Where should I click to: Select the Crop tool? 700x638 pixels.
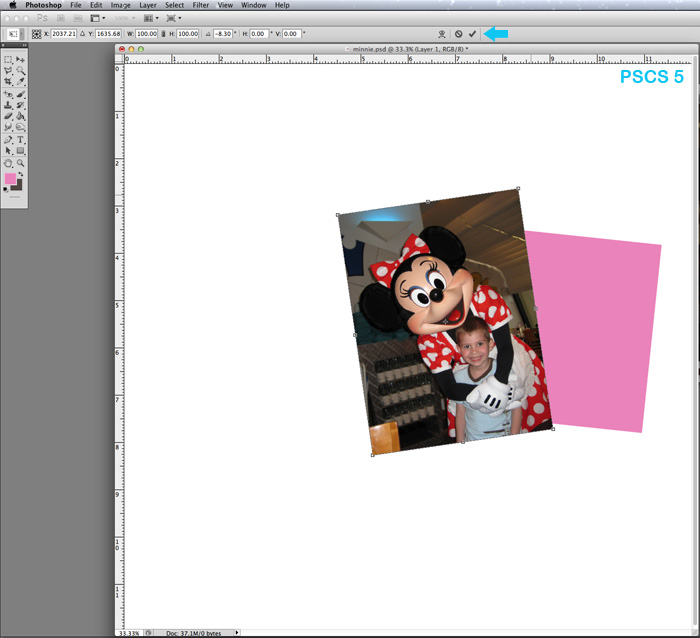pyautogui.click(x=8, y=82)
